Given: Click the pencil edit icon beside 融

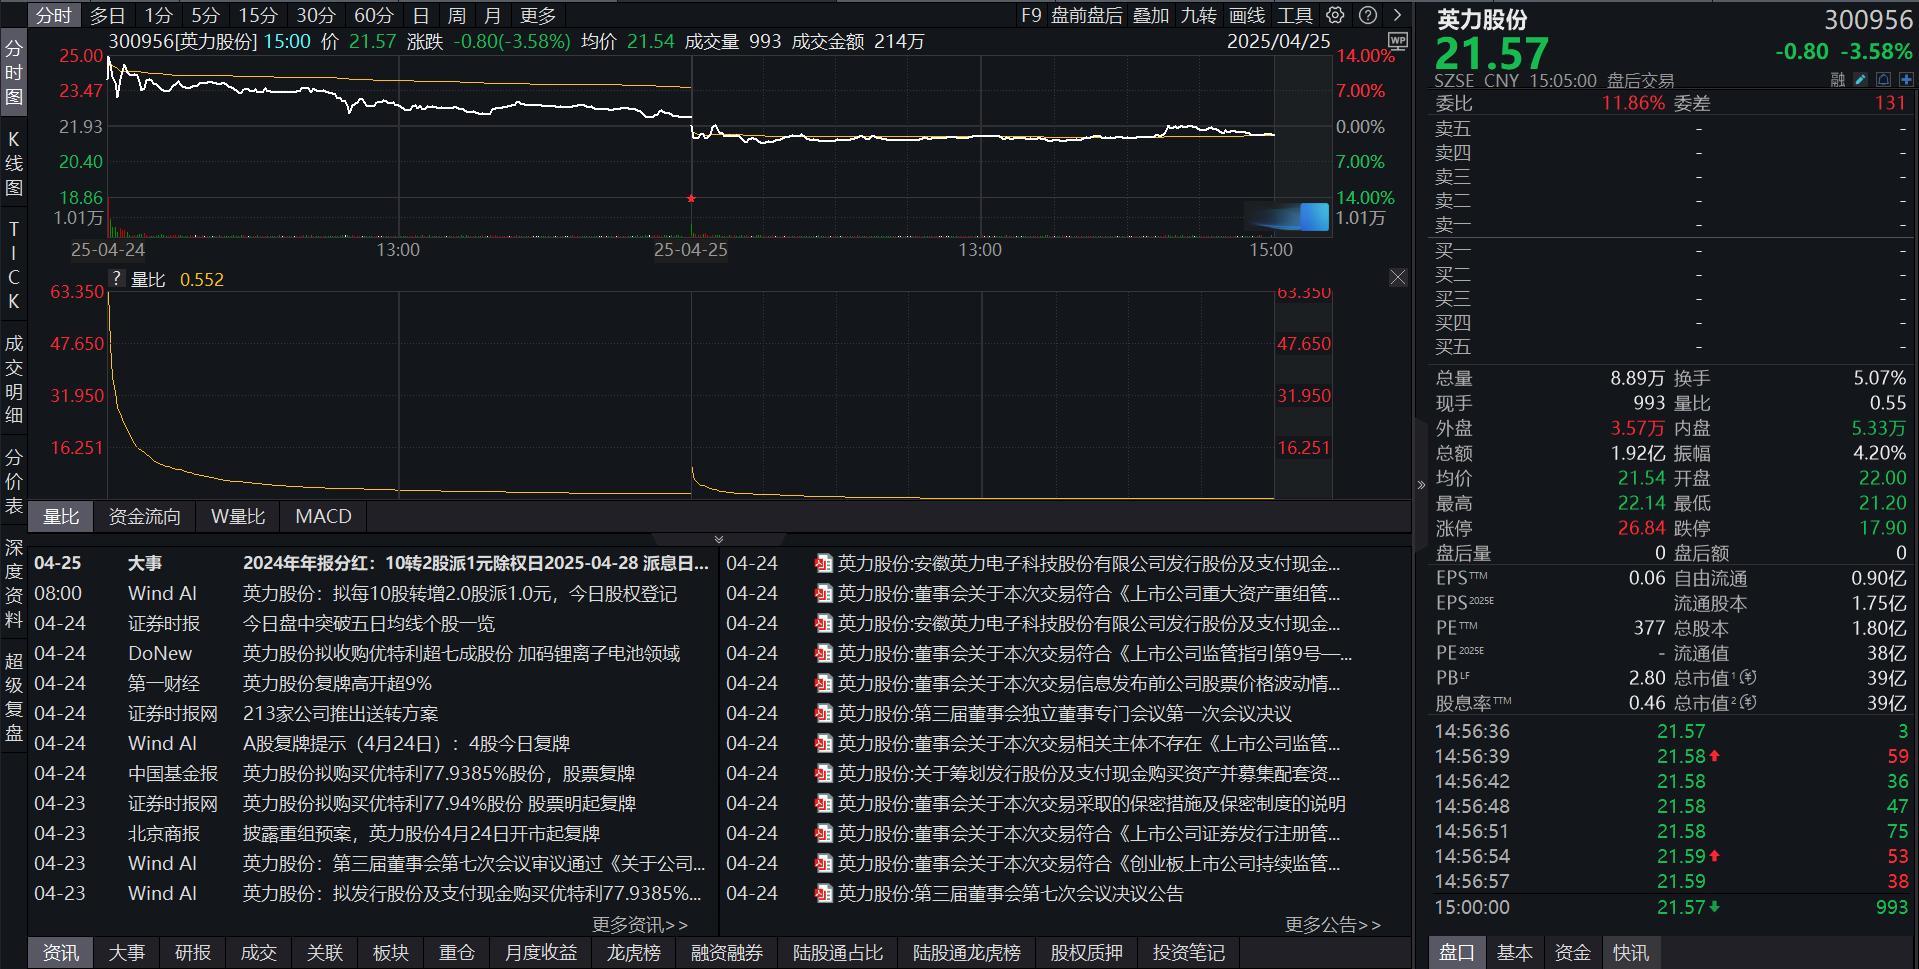Looking at the screenshot, I should (x=1860, y=79).
